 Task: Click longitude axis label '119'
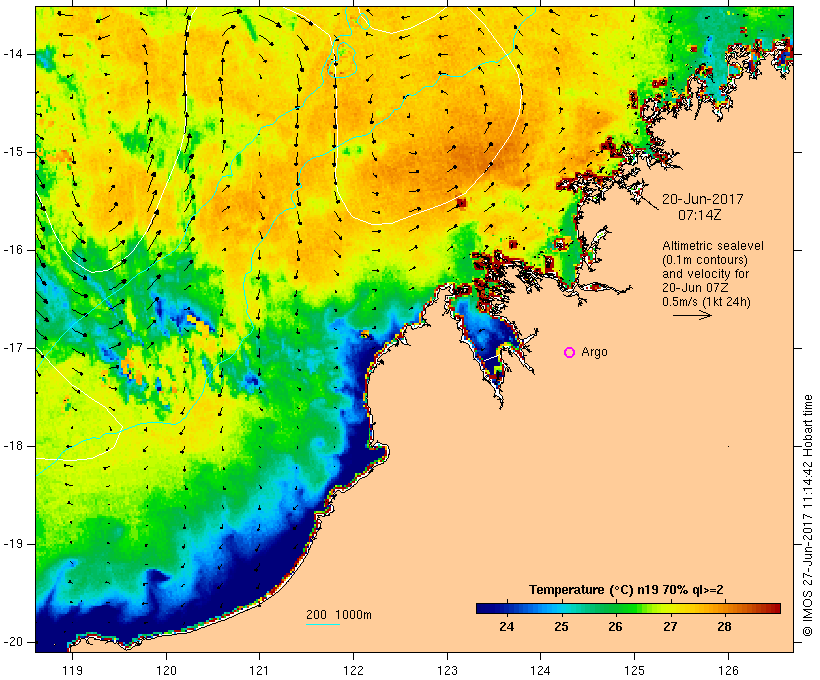coord(73,670)
